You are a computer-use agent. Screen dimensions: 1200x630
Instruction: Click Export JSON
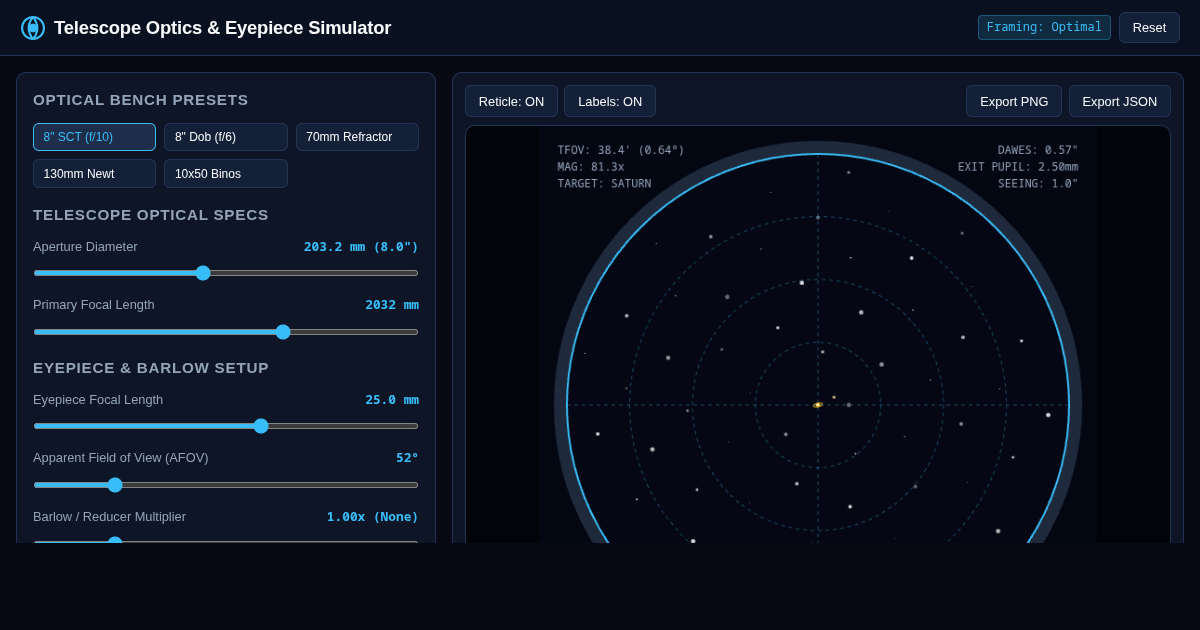pyautogui.click(x=1120, y=101)
